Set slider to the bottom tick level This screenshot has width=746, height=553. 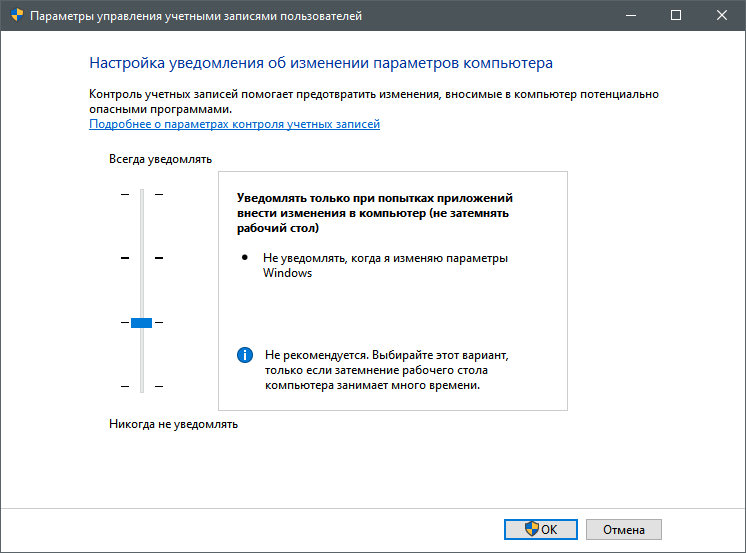click(x=142, y=386)
